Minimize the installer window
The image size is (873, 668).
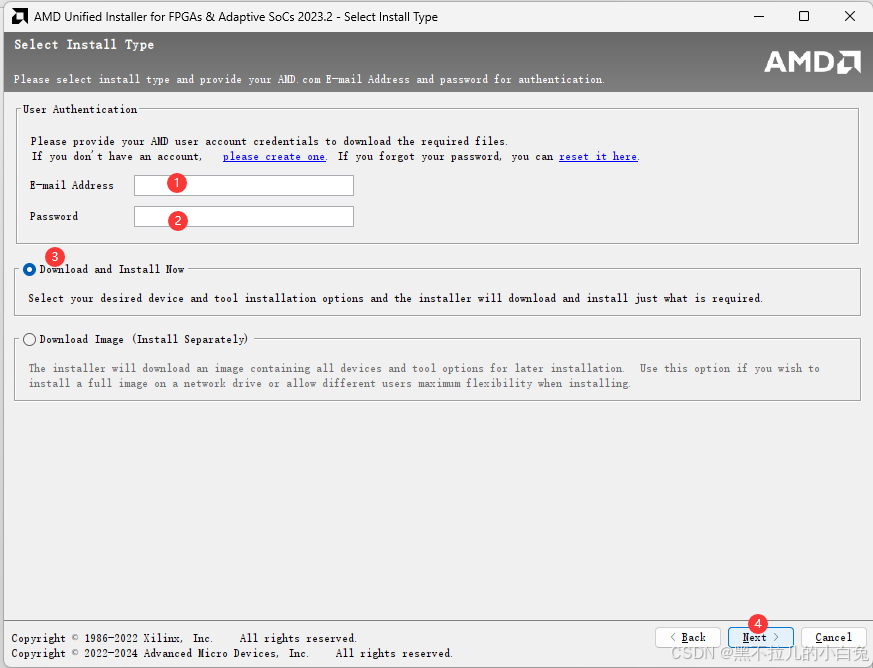(759, 16)
